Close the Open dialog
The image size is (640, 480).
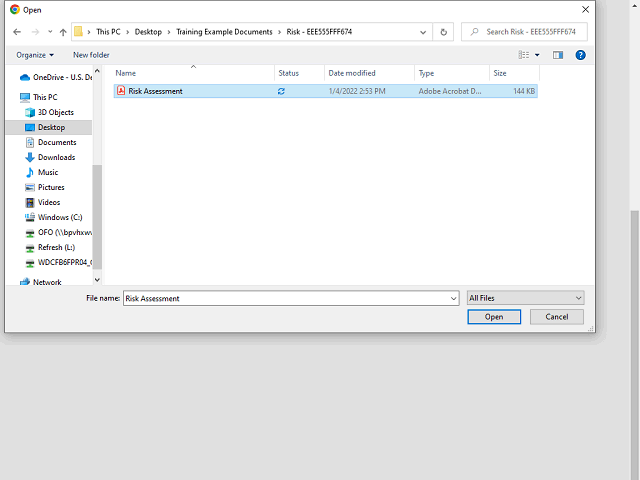click(x=585, y=9)
